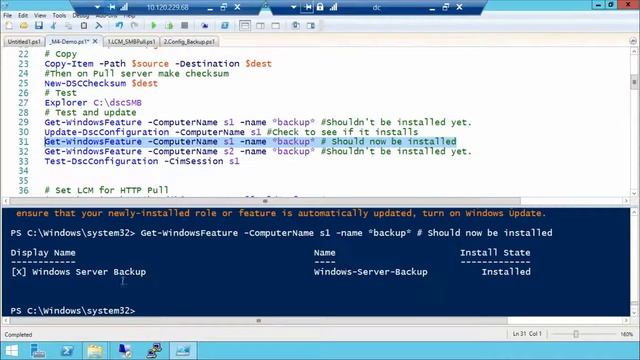Click the 'Ln 31 Col 1' status indicator
The image size is (640, 360).
tap(527, 334)
